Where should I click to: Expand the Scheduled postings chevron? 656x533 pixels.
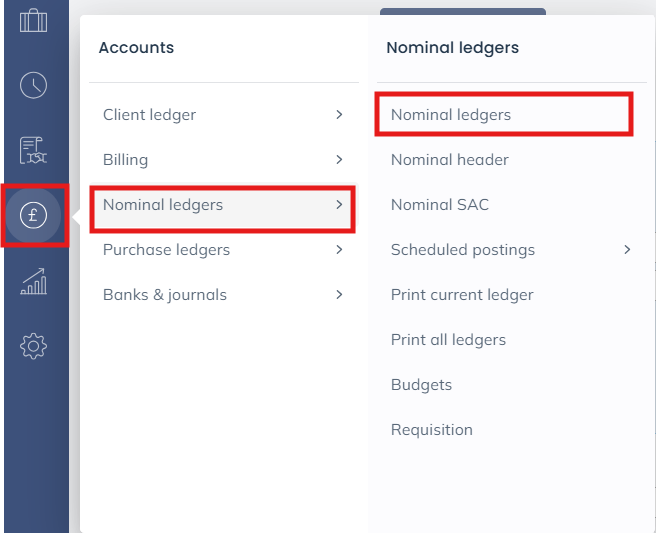pyautogui.click(x=627, y=250)
